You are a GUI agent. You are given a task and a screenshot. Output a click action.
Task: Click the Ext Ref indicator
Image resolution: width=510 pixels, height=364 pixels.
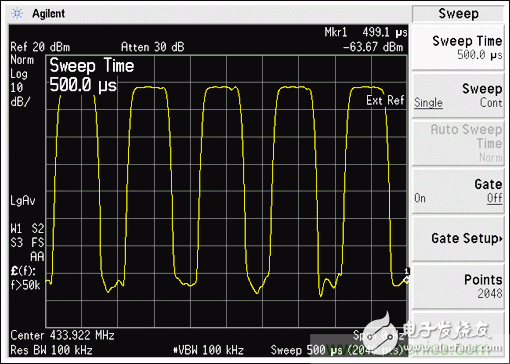tap(385, 100)
